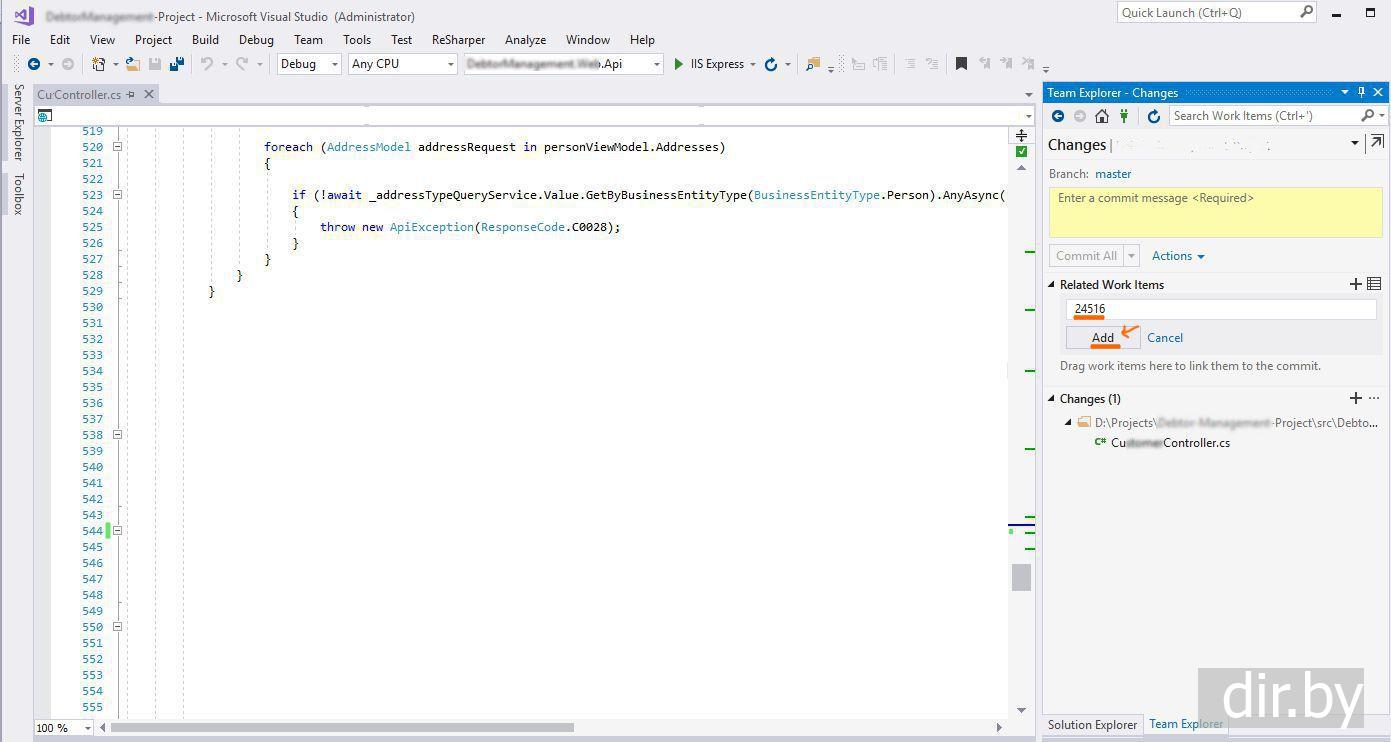
Task: Click the Save All toolbar icon
Action: point(176,64)
